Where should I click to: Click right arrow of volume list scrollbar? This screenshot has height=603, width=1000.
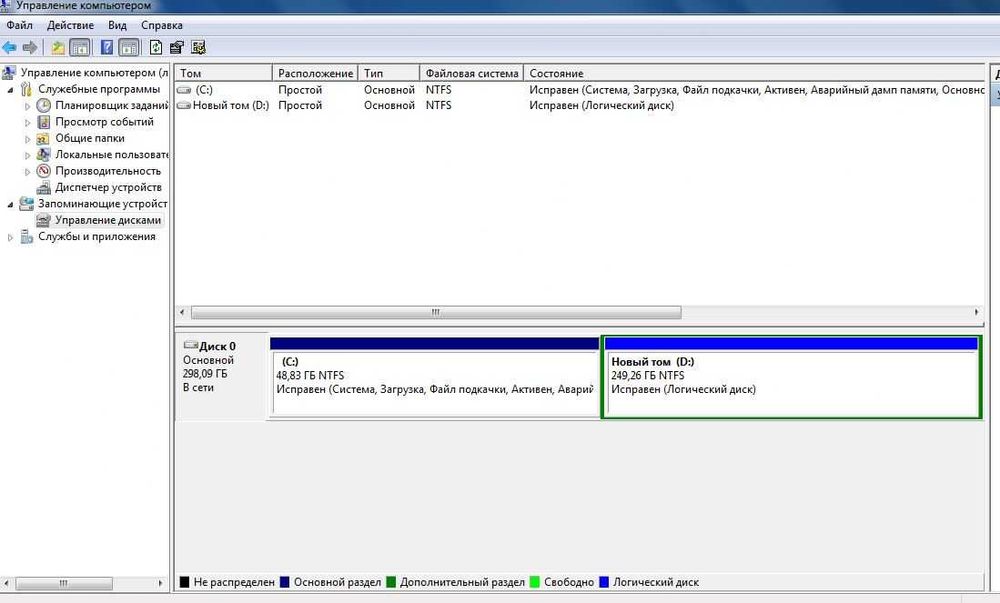click(976, 312)
